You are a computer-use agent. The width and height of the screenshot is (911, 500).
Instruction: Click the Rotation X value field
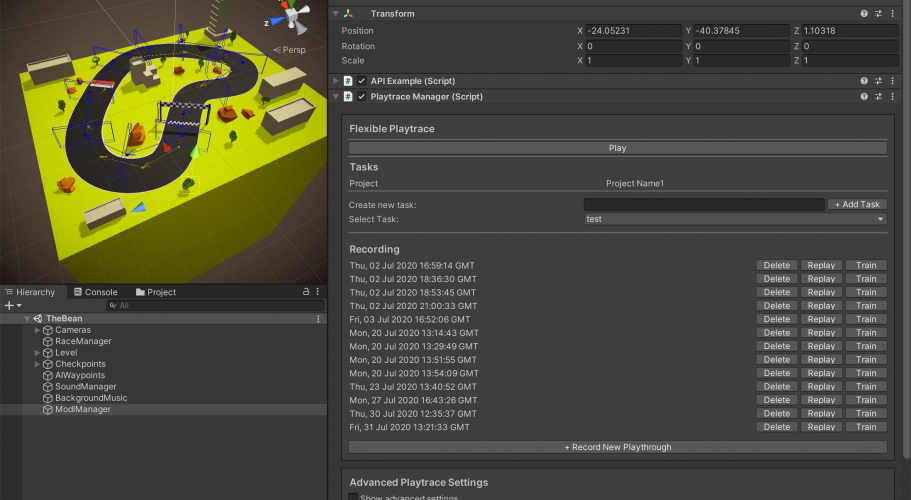pyautogui.click(x=633, y=46)
